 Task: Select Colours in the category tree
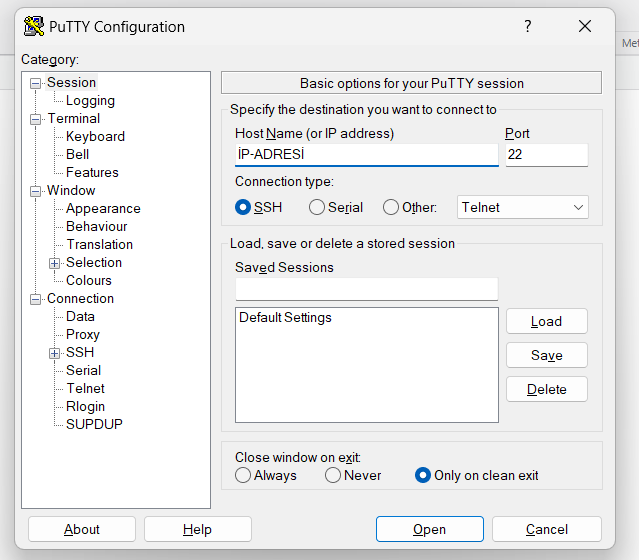[88, 280]
